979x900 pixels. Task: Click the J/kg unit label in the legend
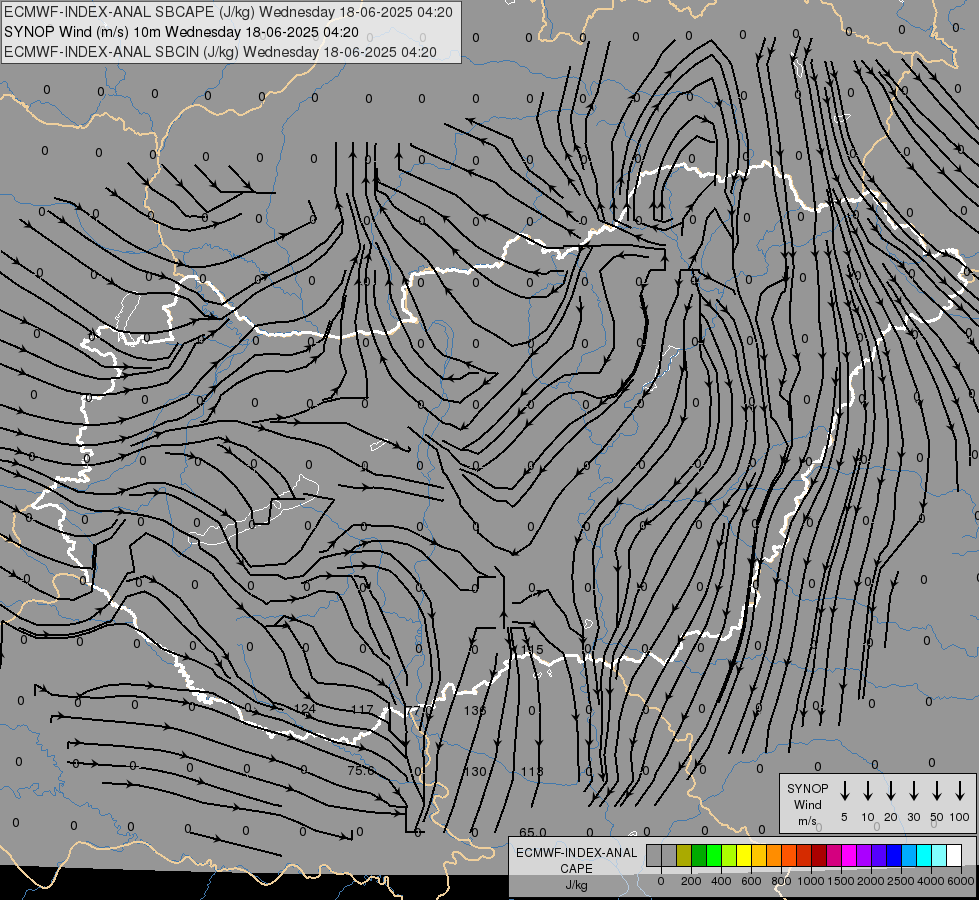click(x=576, y=885)
